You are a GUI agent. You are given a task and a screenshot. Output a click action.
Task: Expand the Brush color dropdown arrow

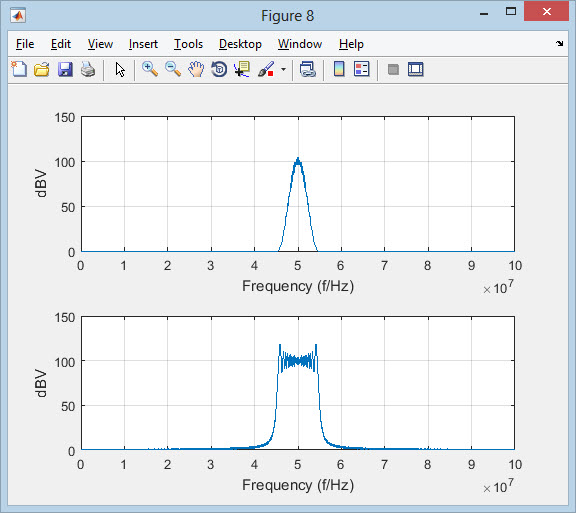(x=283, y=69)
